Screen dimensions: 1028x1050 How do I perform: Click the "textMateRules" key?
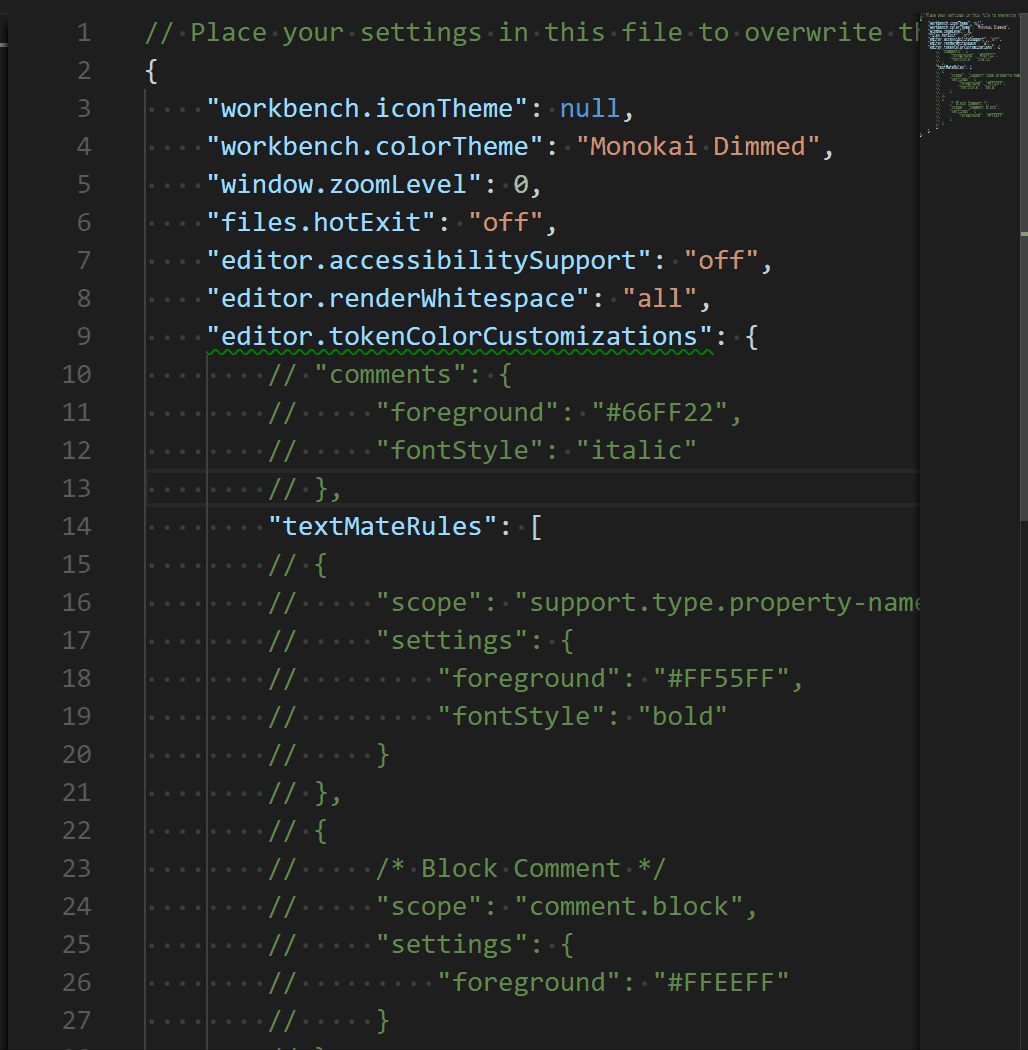(x=382, y=527)
